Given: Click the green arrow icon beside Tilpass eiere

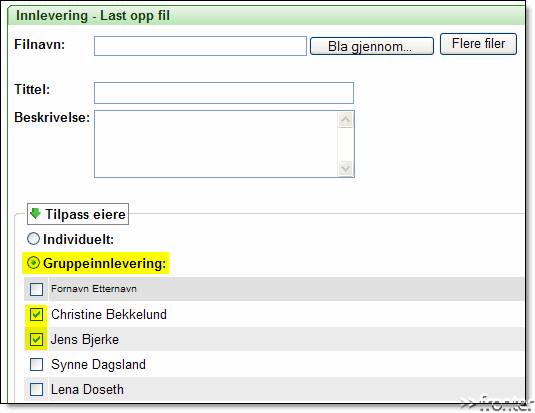Looking at the screenshot, I should click(x=35, y=214).
